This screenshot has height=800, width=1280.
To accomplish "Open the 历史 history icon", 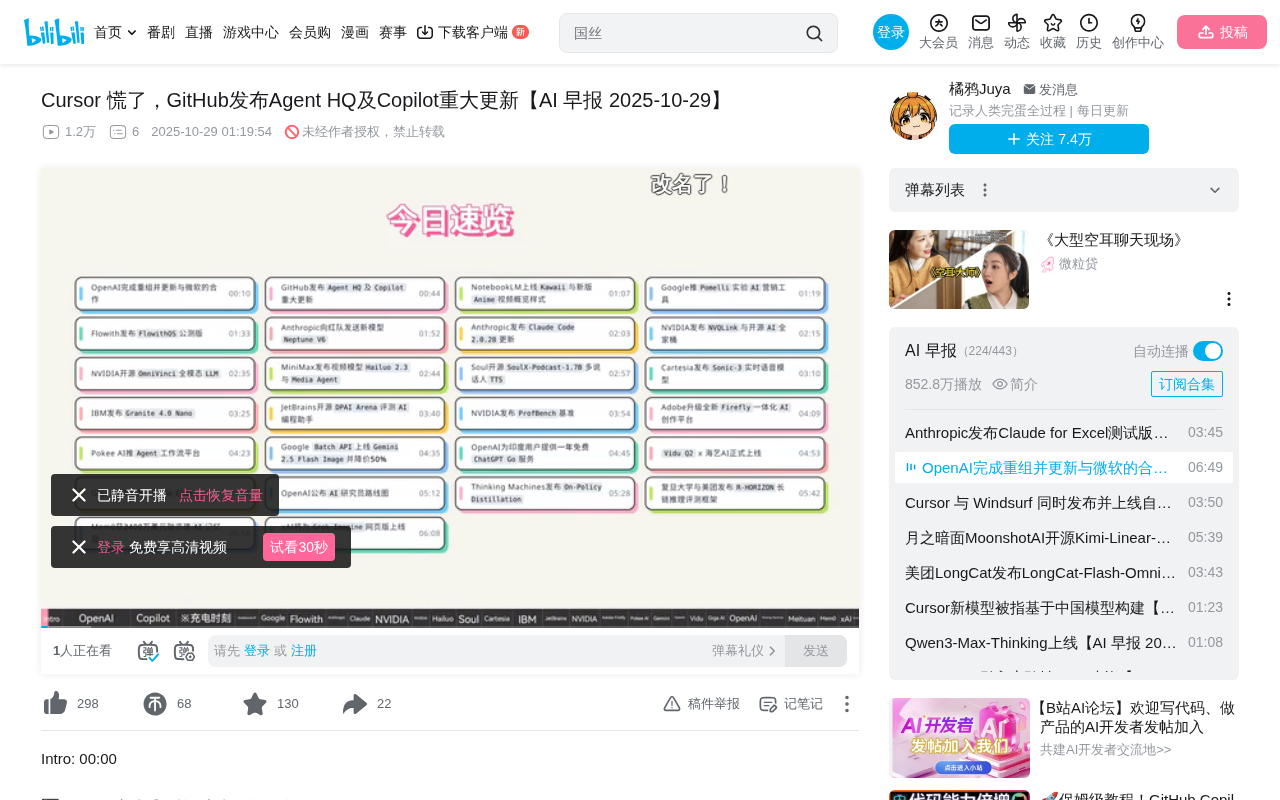I will 1089,23.
